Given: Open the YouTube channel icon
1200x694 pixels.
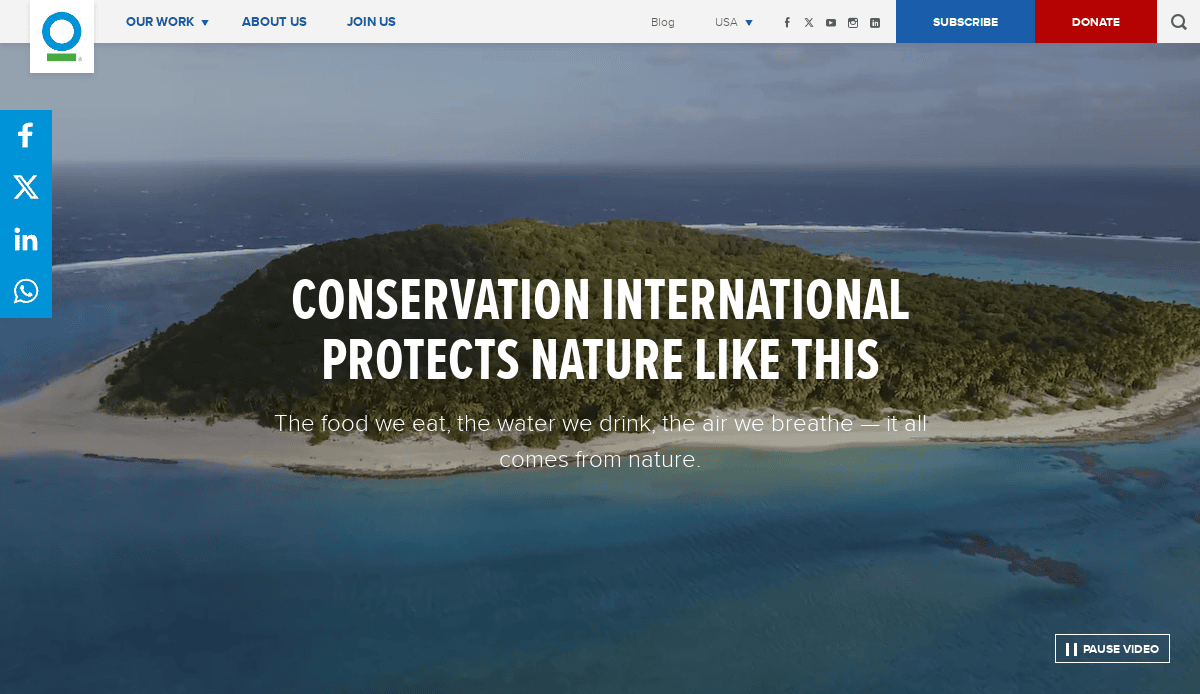Looking at the screenshot, I should (831, 21).
